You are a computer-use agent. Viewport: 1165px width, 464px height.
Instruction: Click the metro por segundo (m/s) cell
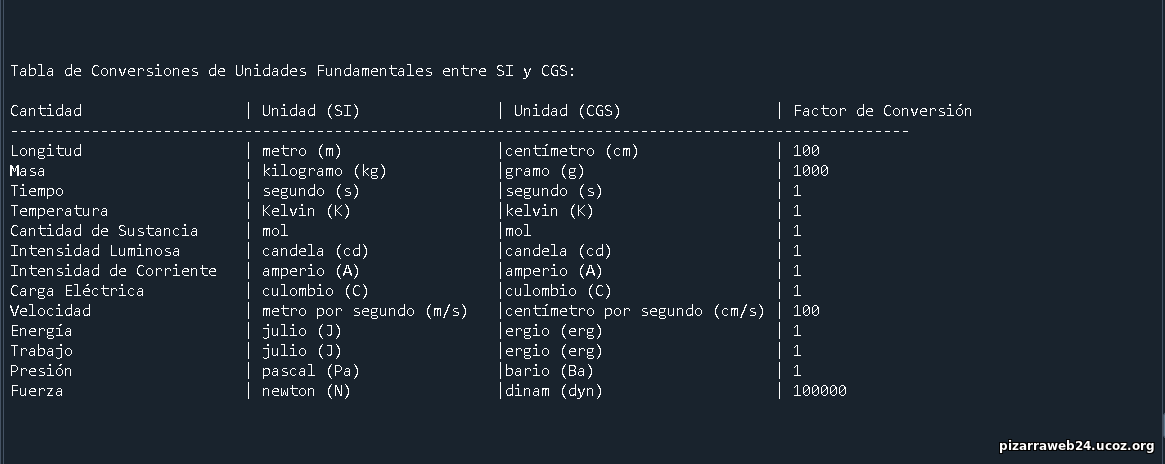pyautogui.click(x=365, y=311)
